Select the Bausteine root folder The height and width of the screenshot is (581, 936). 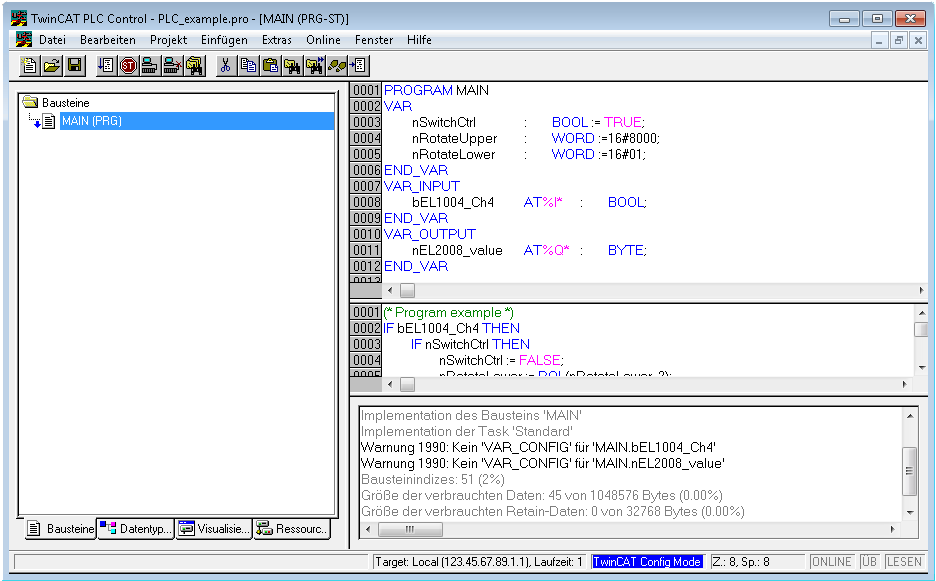67,103
